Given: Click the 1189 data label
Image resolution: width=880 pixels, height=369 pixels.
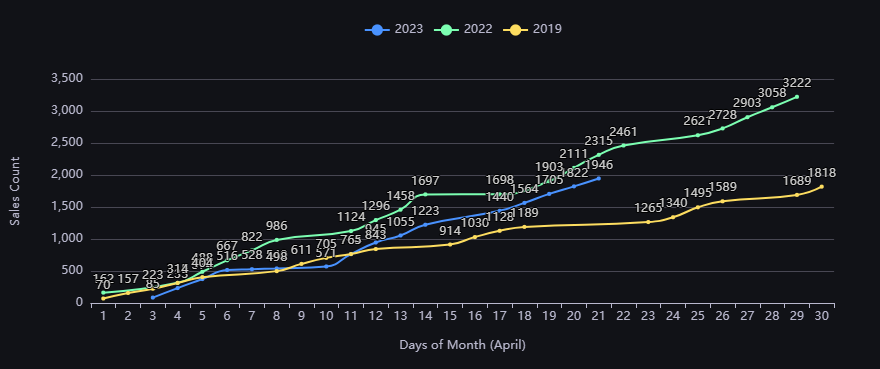Looking at the screenshot, I should 524,213.
